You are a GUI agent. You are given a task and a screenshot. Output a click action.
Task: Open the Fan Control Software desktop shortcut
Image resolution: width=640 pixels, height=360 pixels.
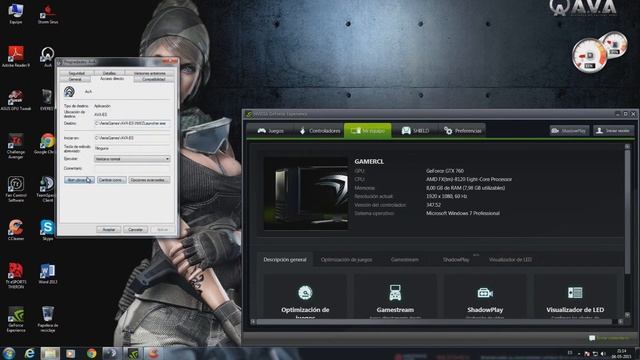coord(16,189)
